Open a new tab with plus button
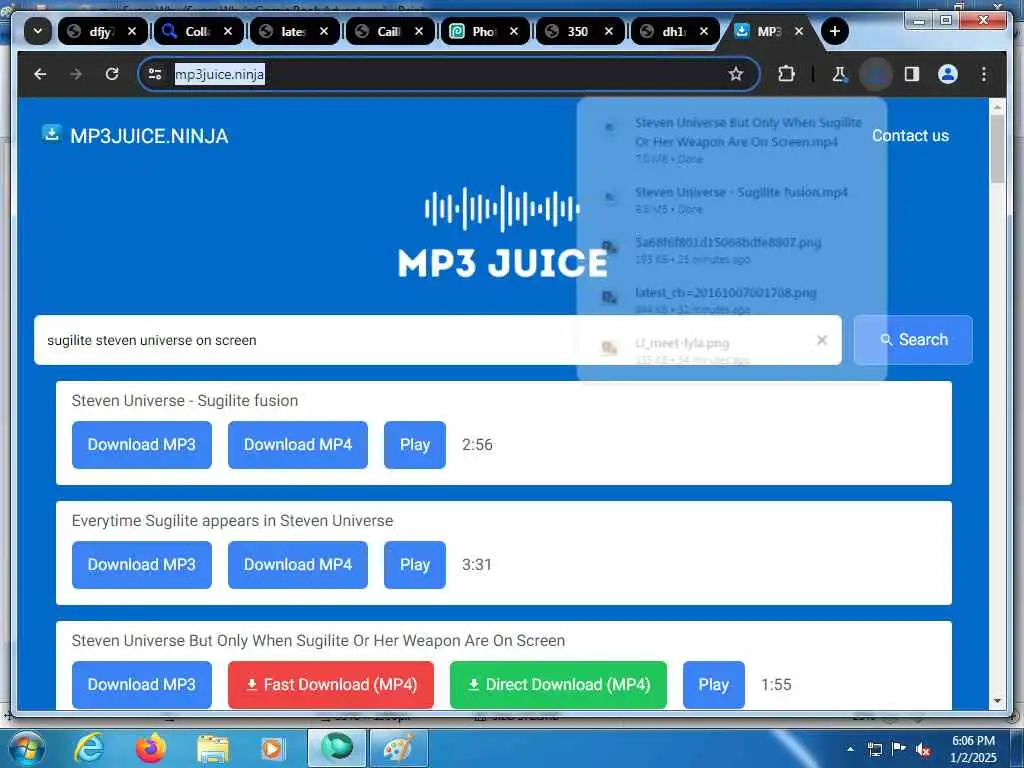1024x768 pixels. (x=835, y=31)
